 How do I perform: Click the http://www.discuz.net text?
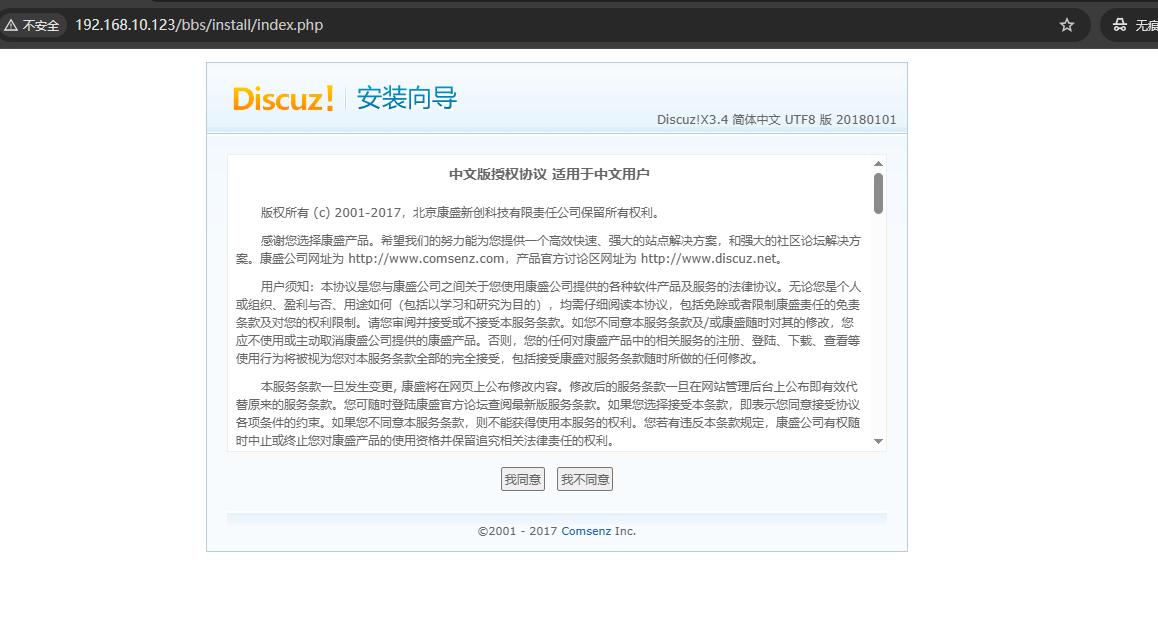(x=708, y=258)
